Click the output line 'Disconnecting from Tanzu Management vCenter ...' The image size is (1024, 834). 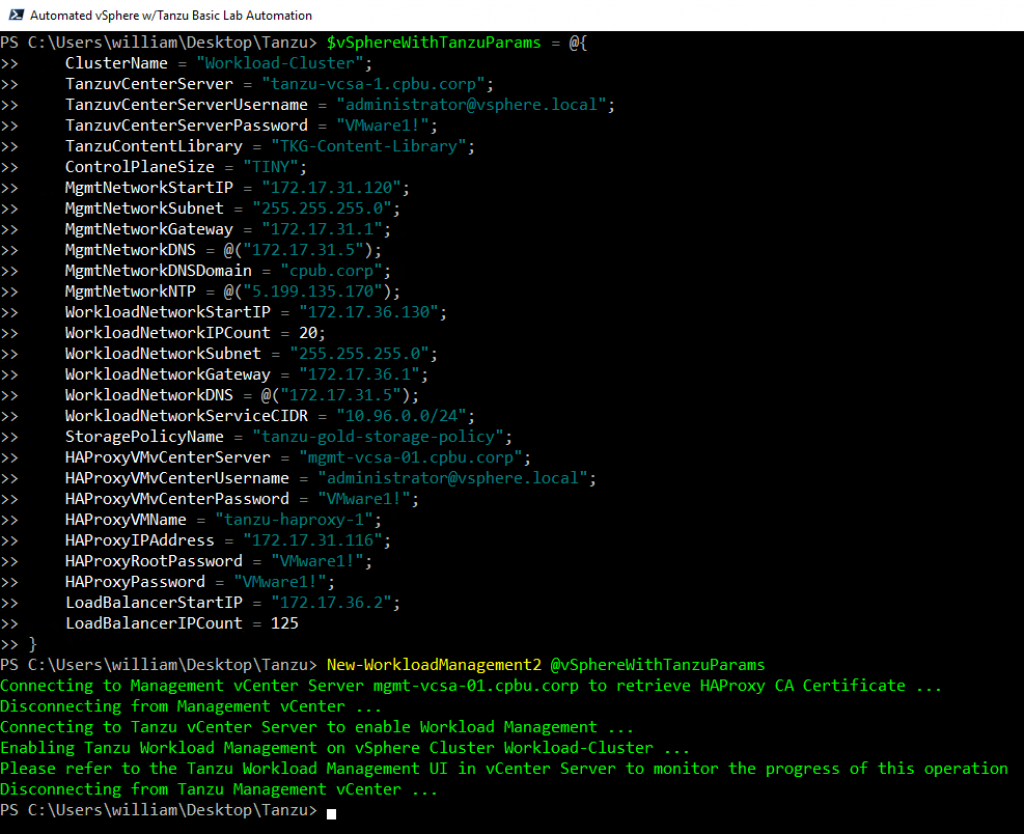click(219, 790)
